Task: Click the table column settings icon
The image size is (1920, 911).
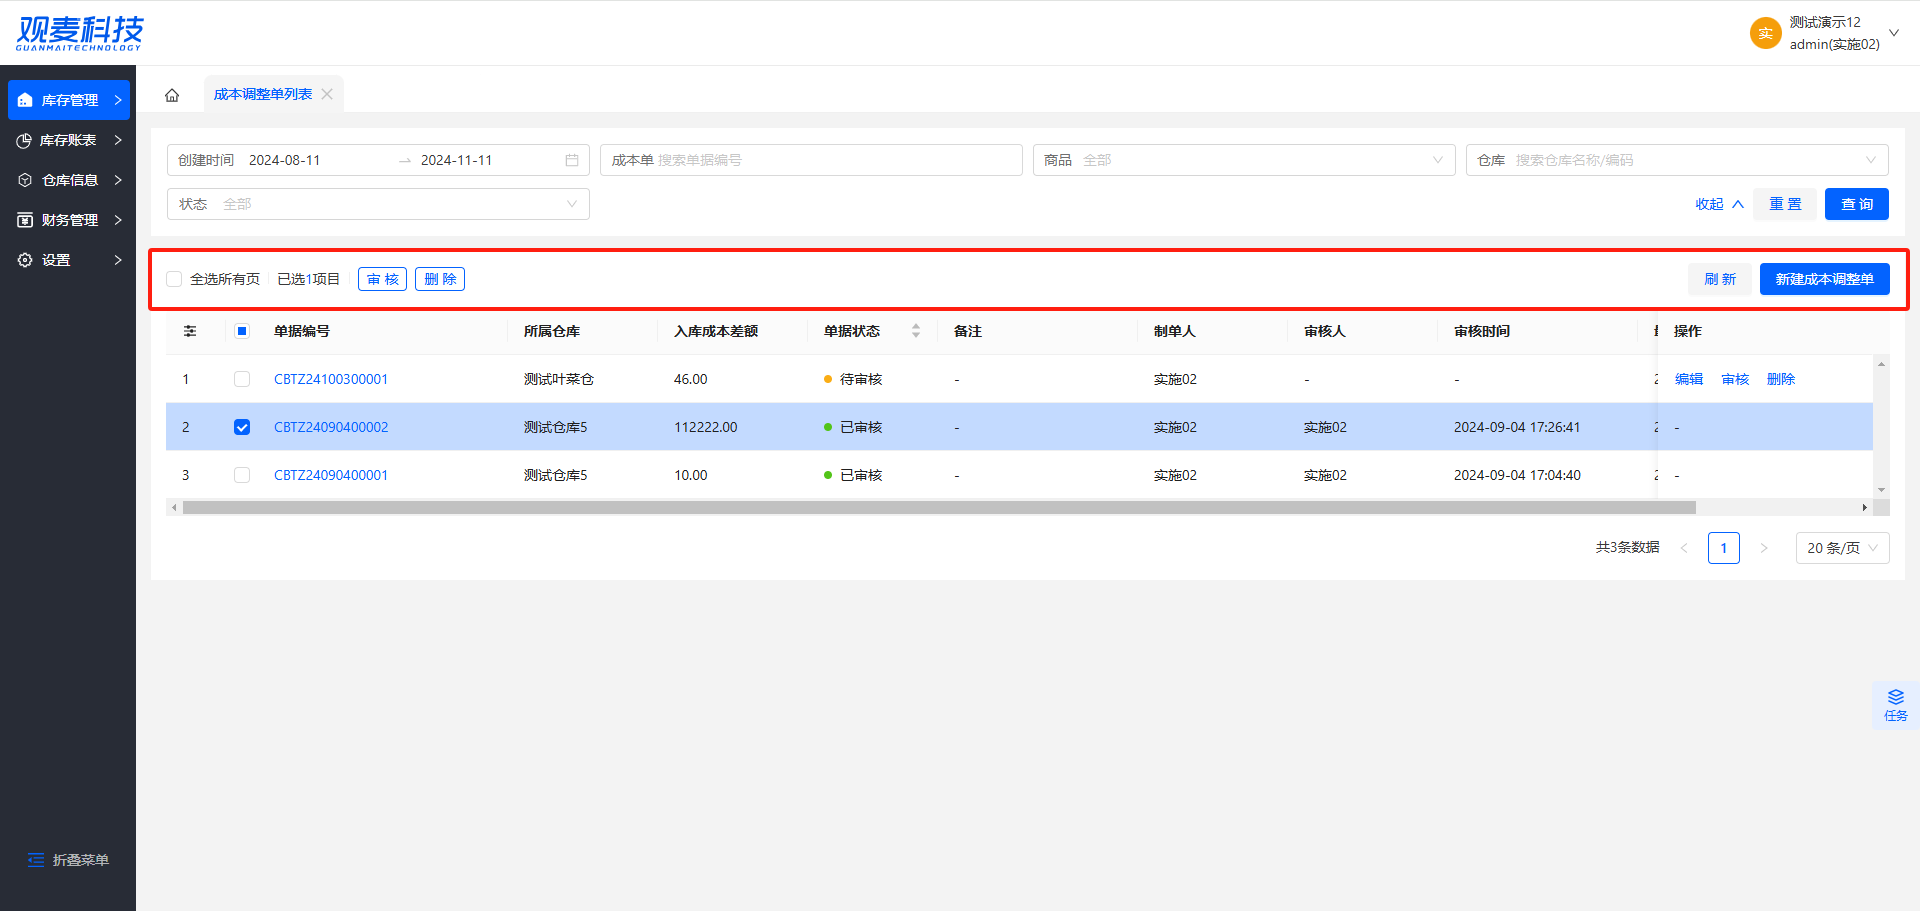Action: [190, 331]
